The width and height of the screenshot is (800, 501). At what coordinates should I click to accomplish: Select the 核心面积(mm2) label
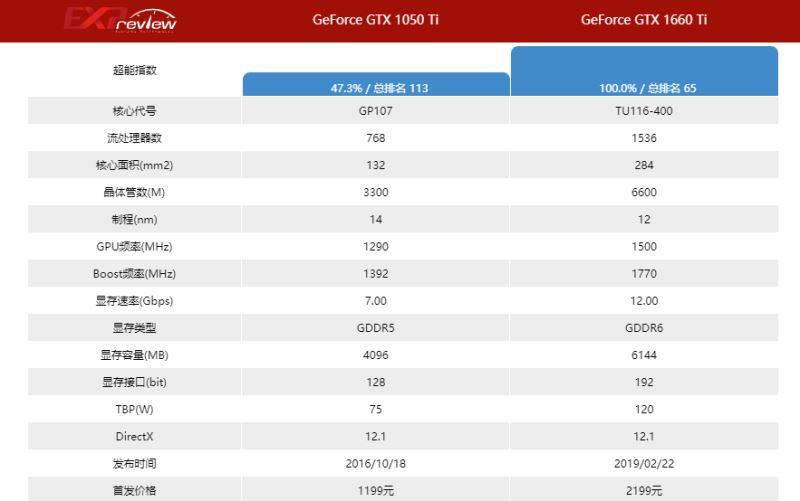point(135,165)
